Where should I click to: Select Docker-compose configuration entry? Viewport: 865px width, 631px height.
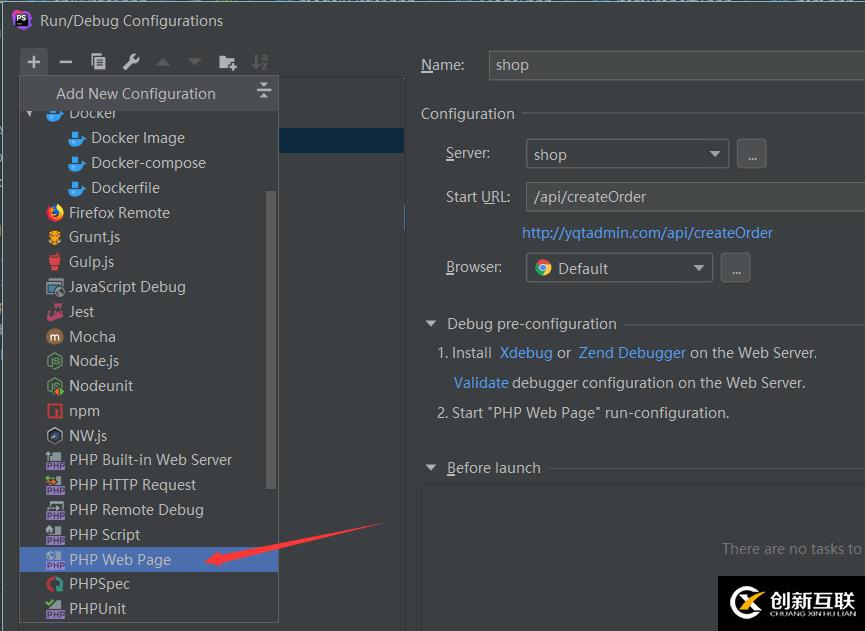[x=148, y=163]
